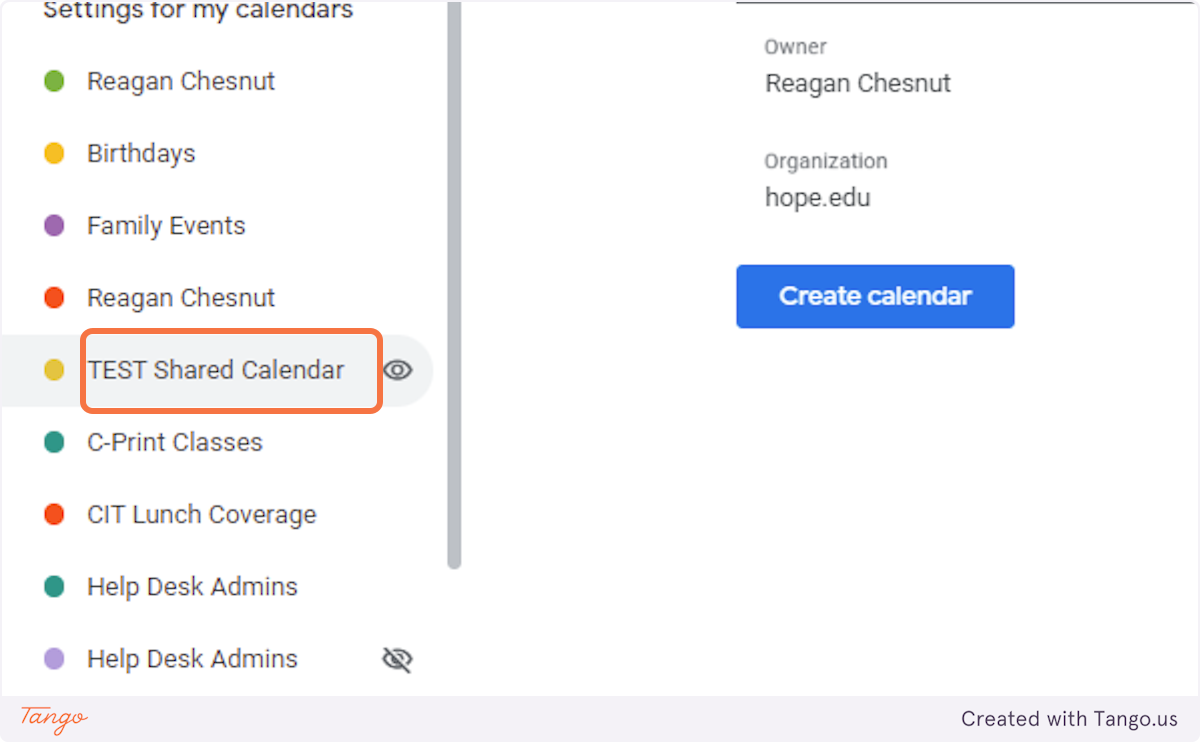
Task: Click the purple color dot beside Family Events
Action: coord(54,226)
